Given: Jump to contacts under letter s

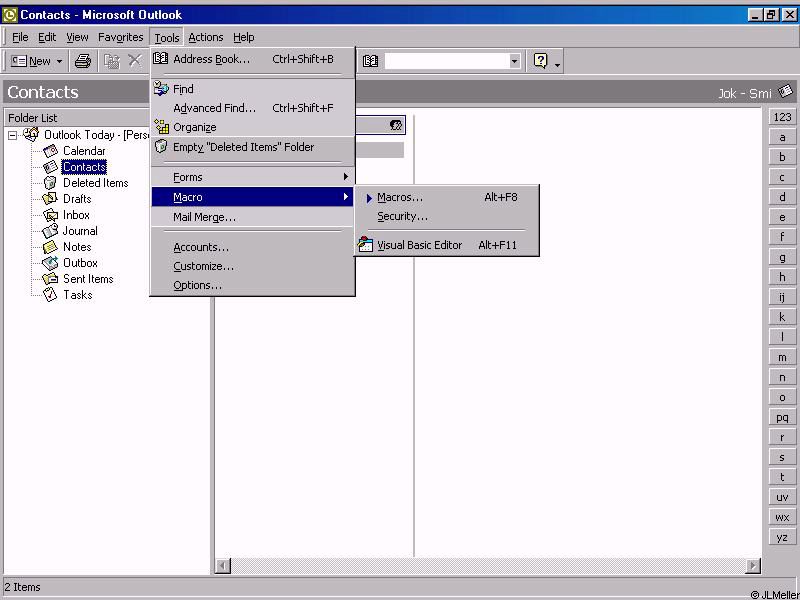Looking at the screenshot, I should (x=782, y=457).
